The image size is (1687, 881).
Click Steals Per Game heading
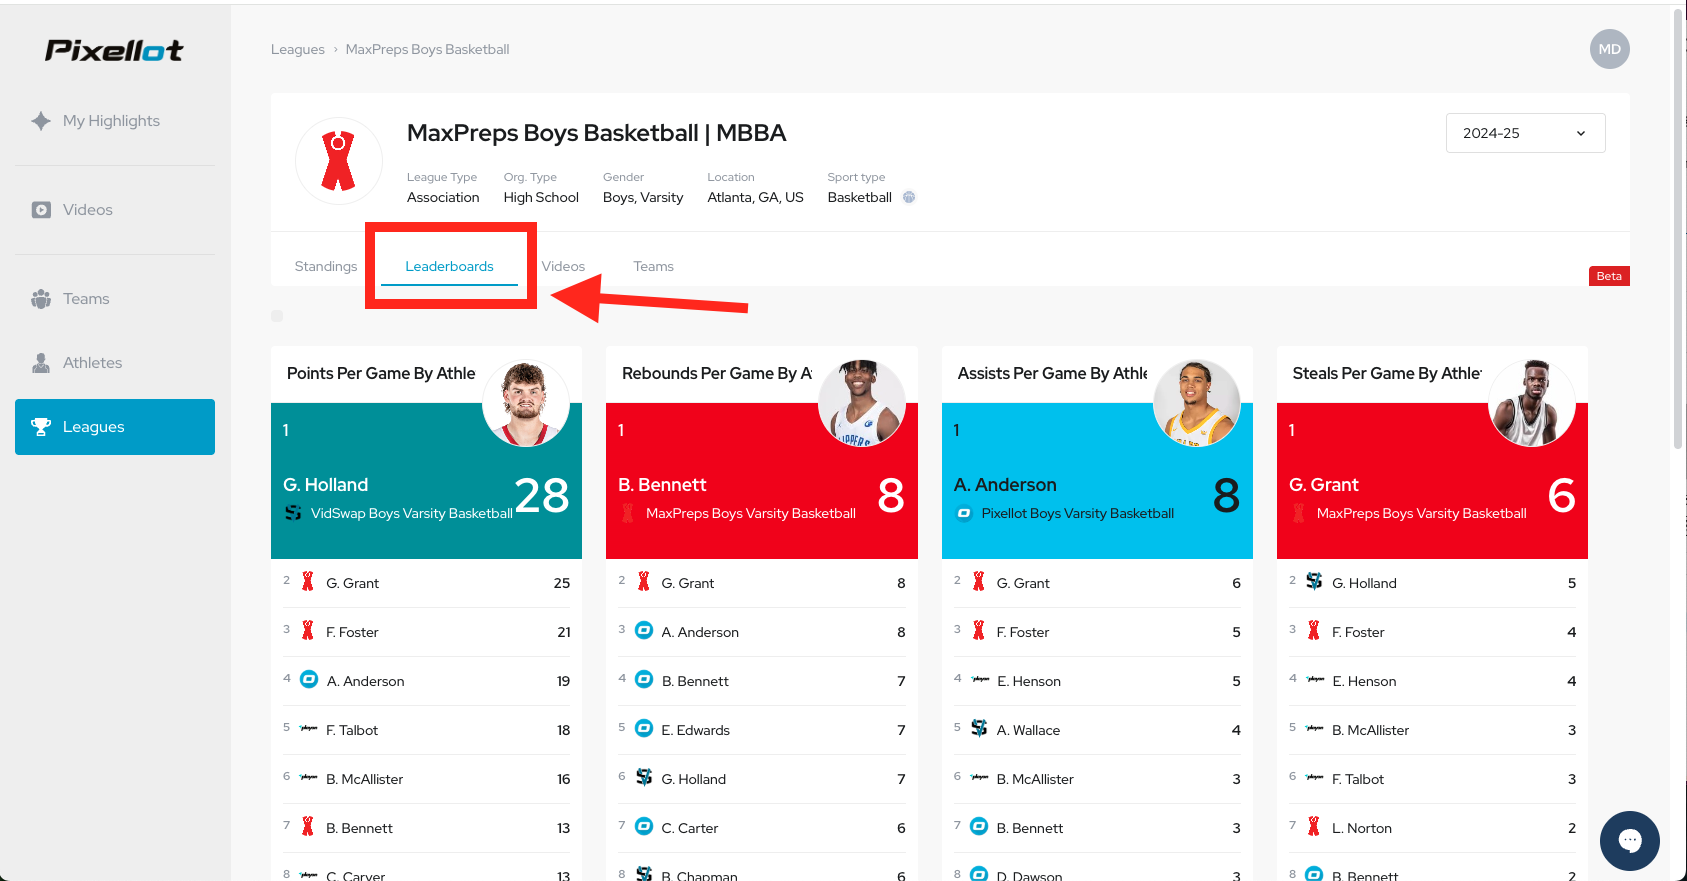click(1387, 373)
